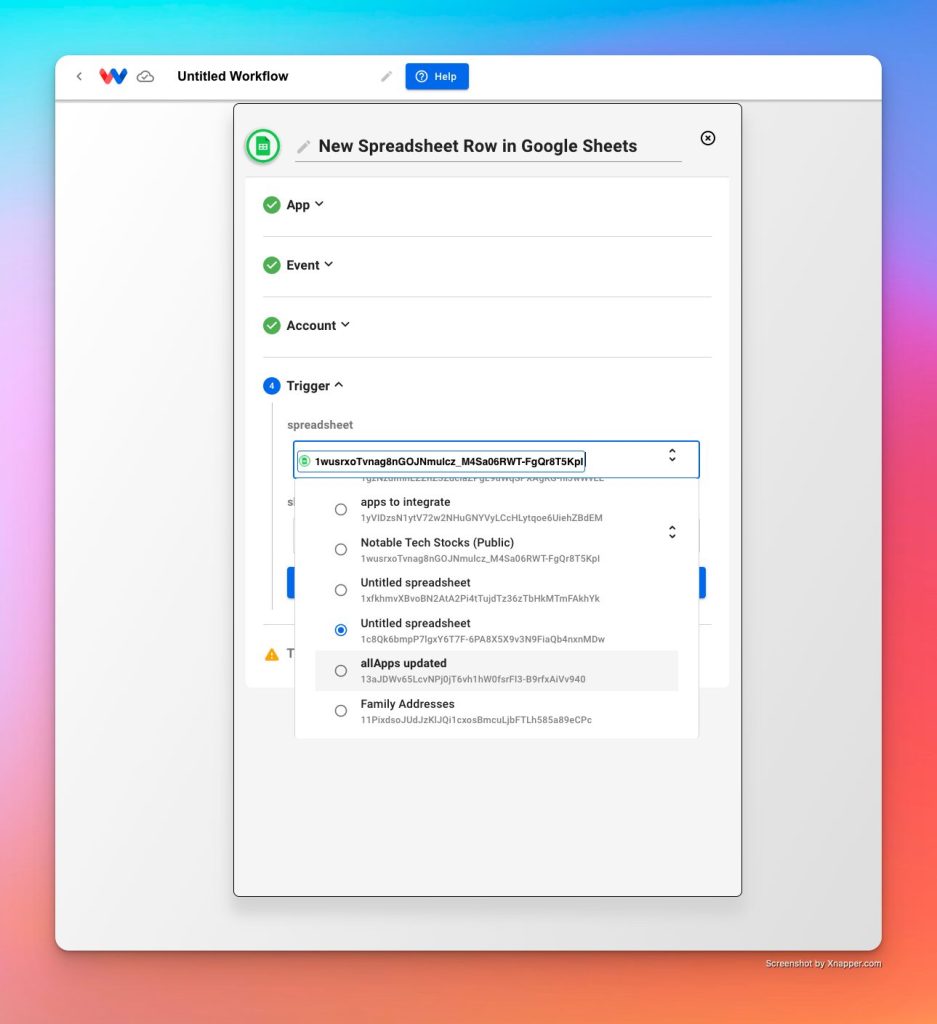Close the step panel with X icon
937x1024 pixels.
(708, 138)
